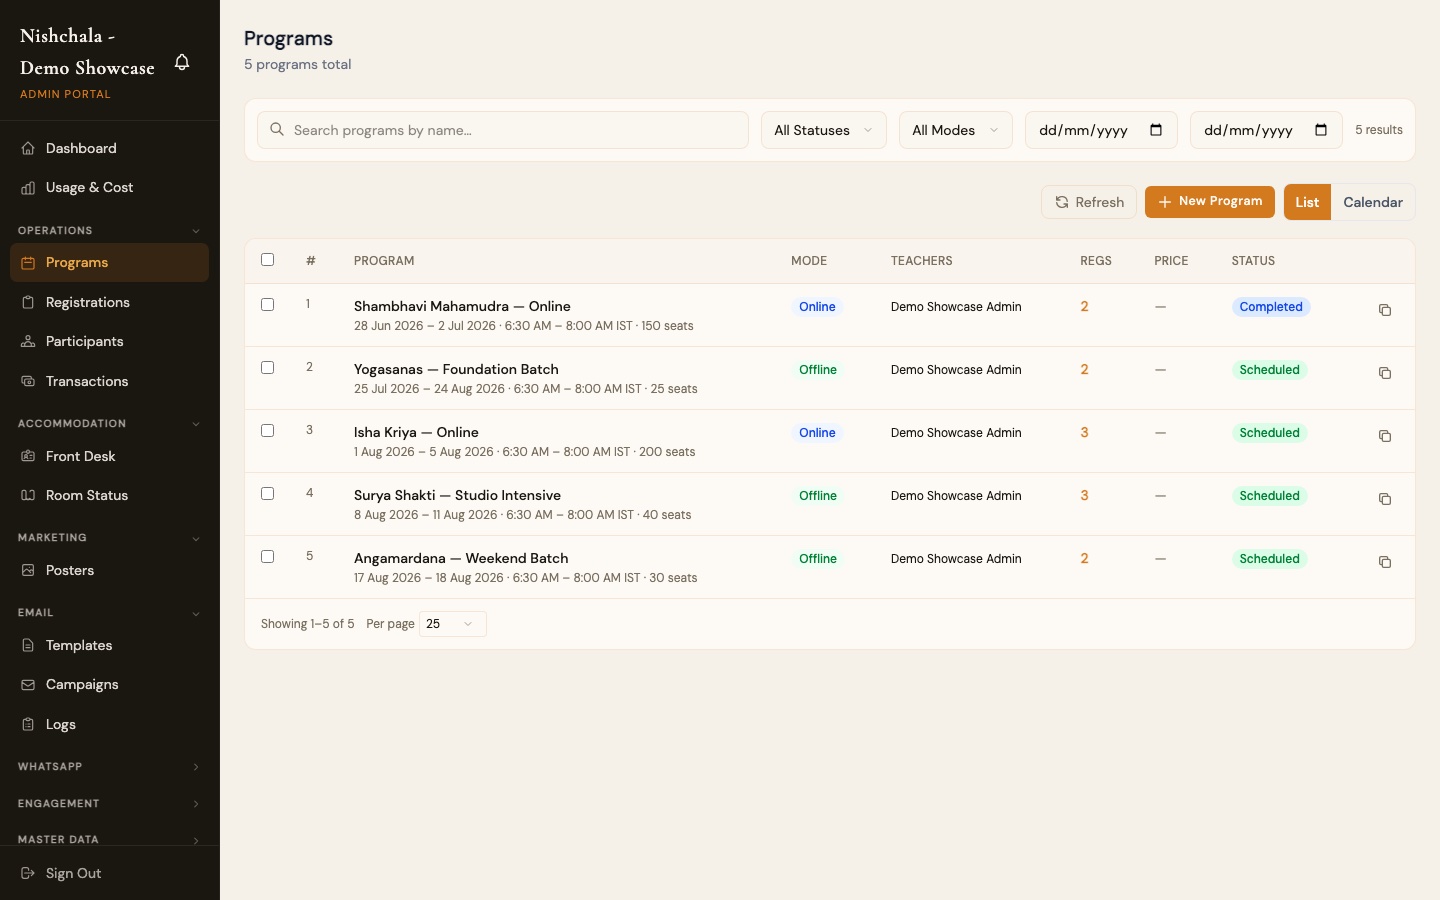This screenshot has height=900, width=1440.
Task: Duplicate Angamardana Weekend Batch copy icon
Action: (1385, 562)
